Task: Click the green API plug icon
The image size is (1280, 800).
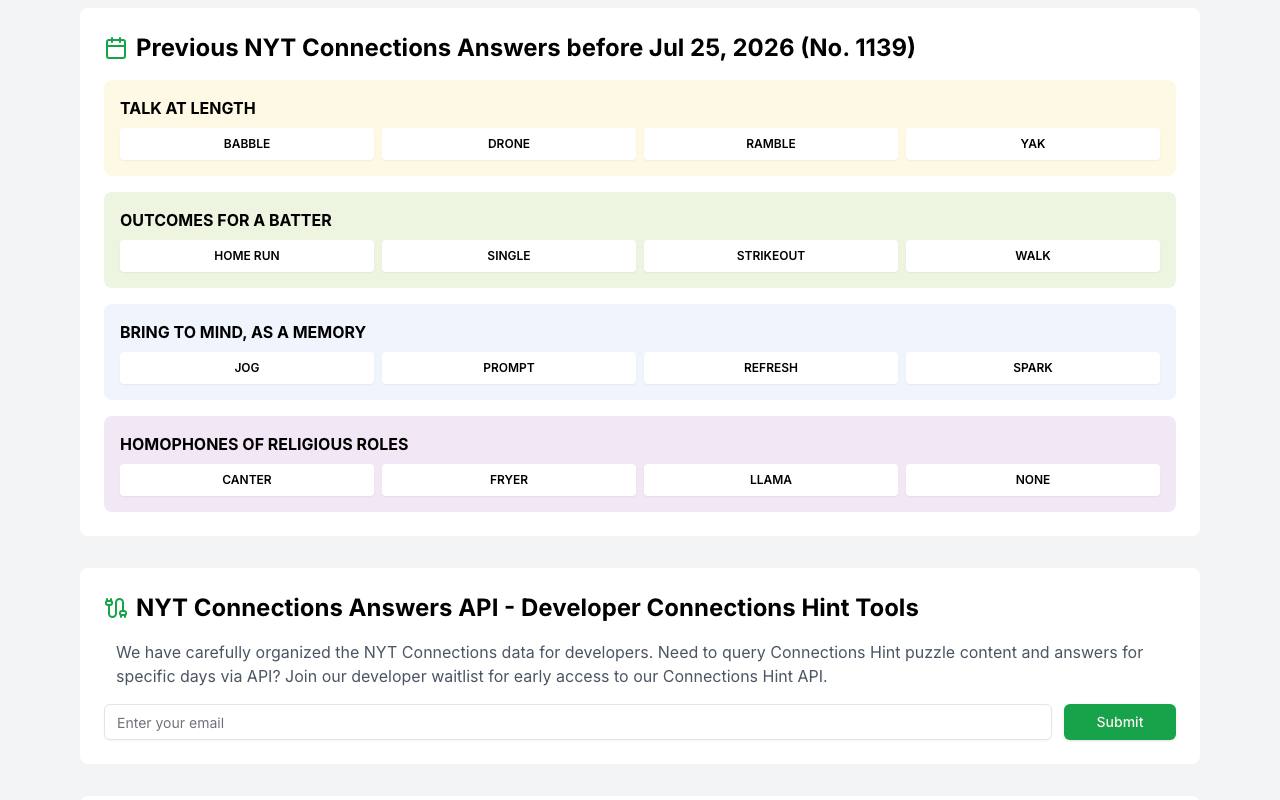Action: [x=116, y=608]
